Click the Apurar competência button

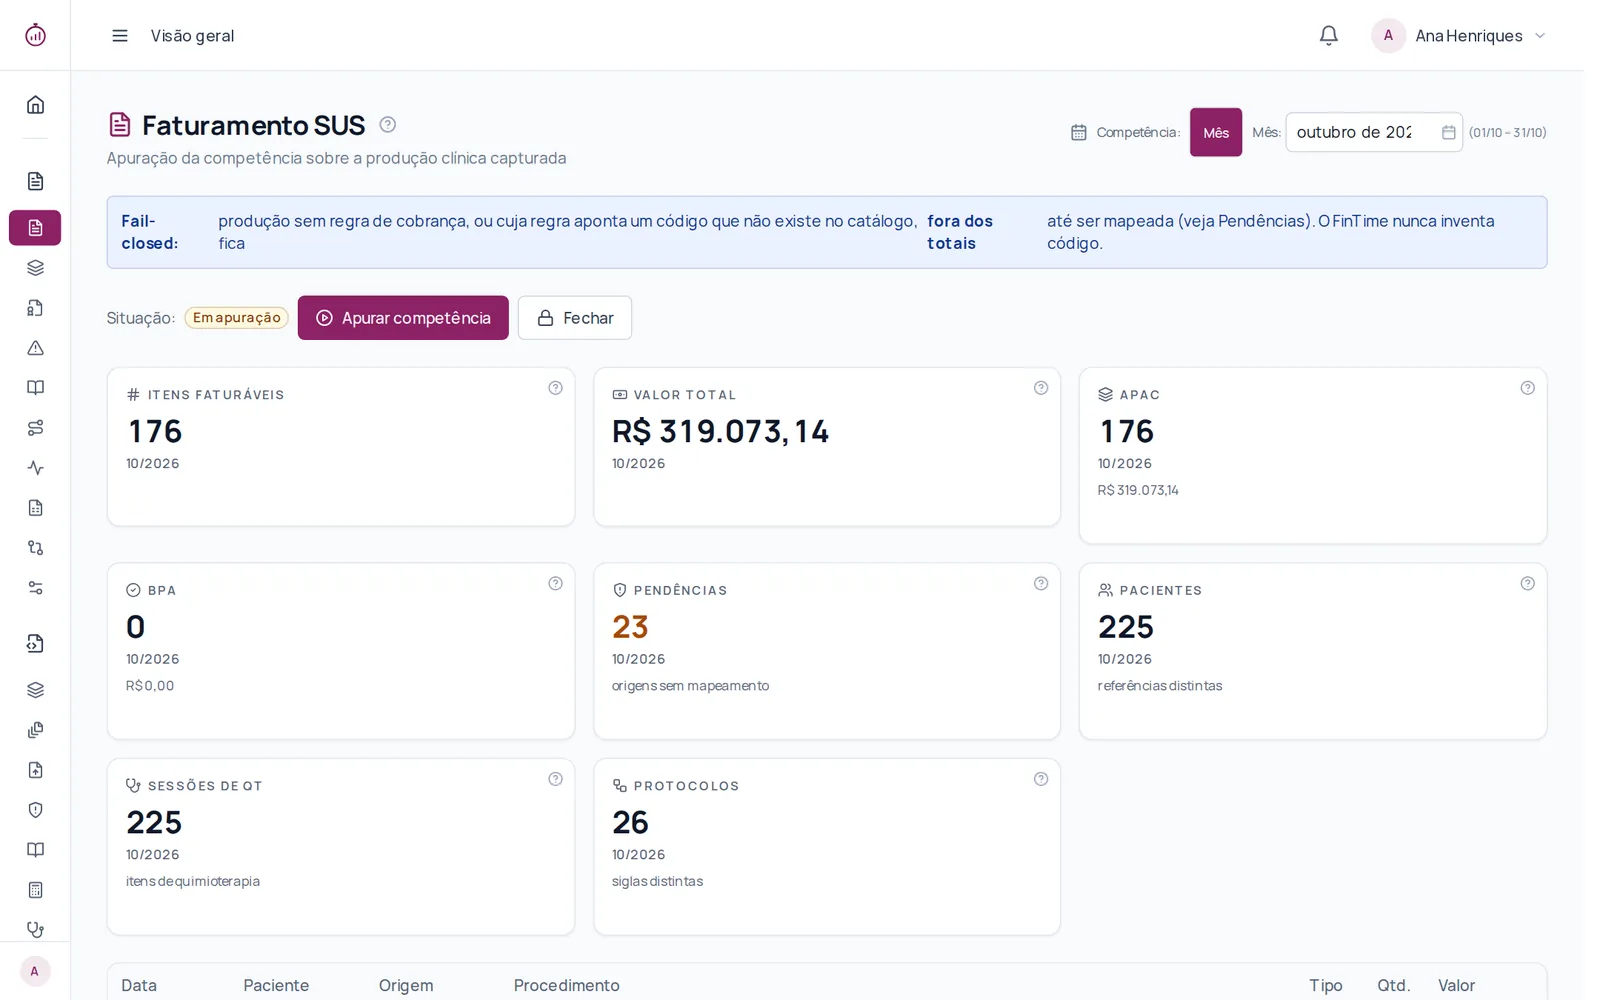point(403,318)
